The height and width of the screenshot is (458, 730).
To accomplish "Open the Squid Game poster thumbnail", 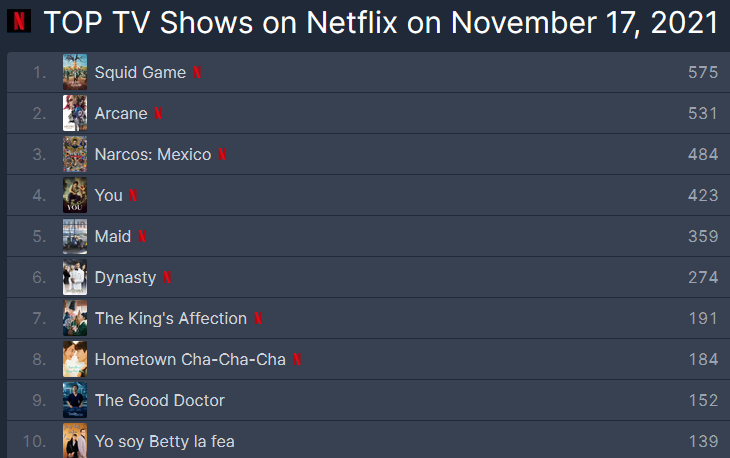I will [75, 72].
